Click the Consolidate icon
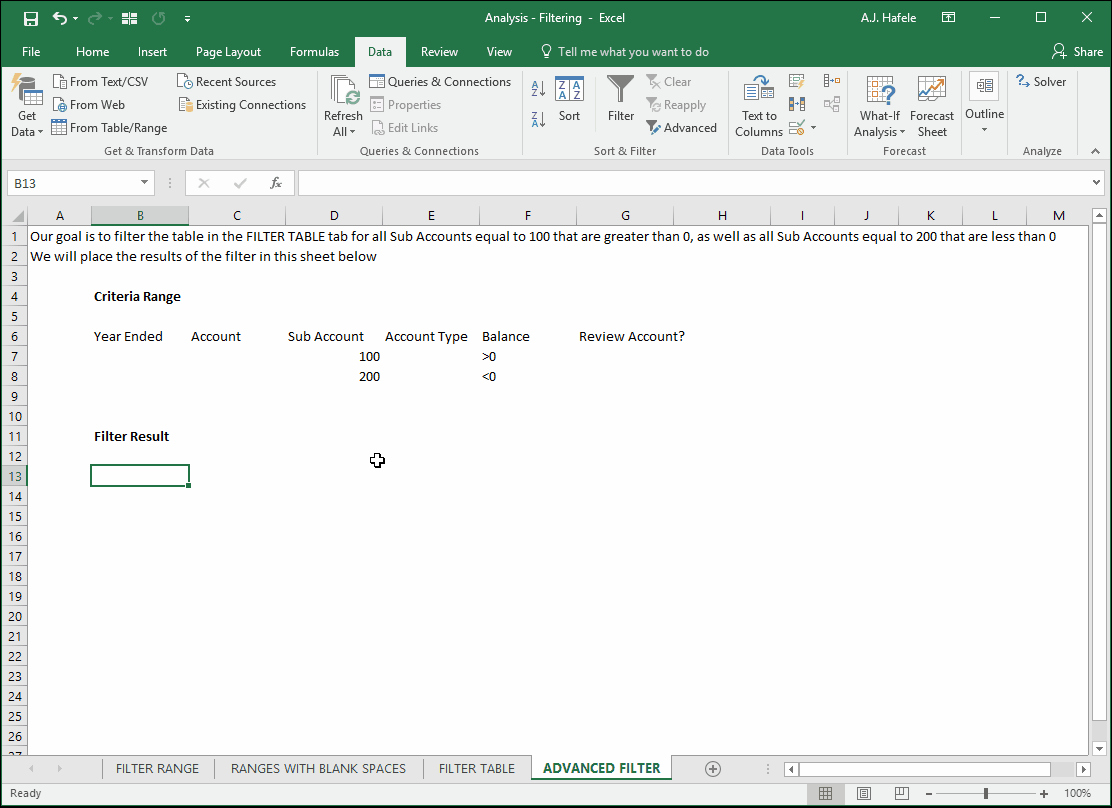This screenshot has width=1112, height=808. [832, 81]
